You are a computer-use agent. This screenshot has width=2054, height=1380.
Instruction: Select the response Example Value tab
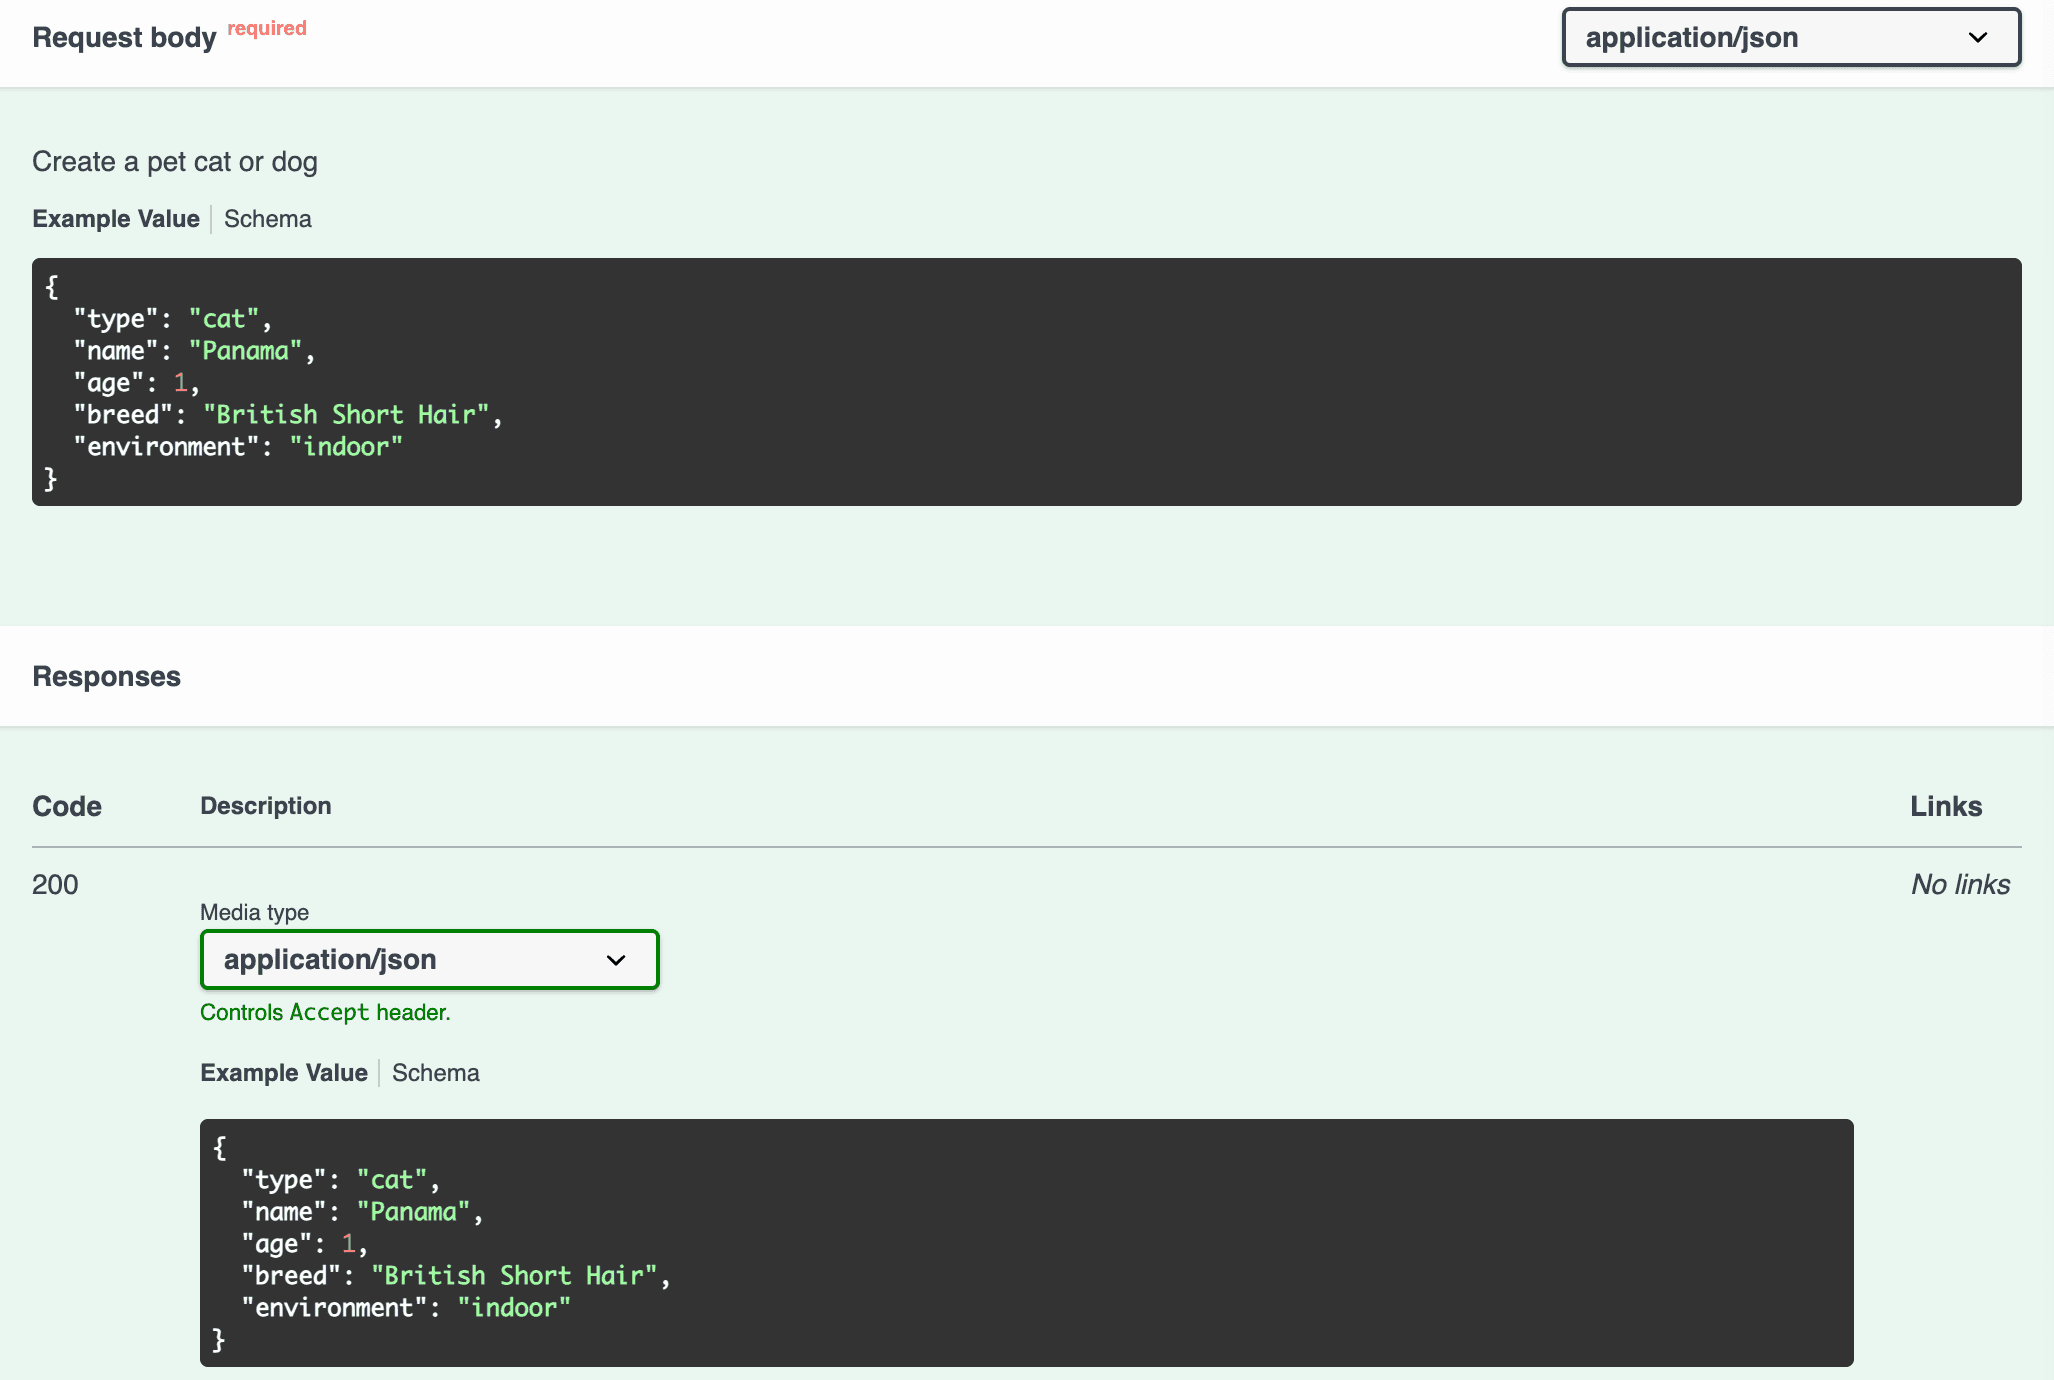click(x=284, y=1073)
